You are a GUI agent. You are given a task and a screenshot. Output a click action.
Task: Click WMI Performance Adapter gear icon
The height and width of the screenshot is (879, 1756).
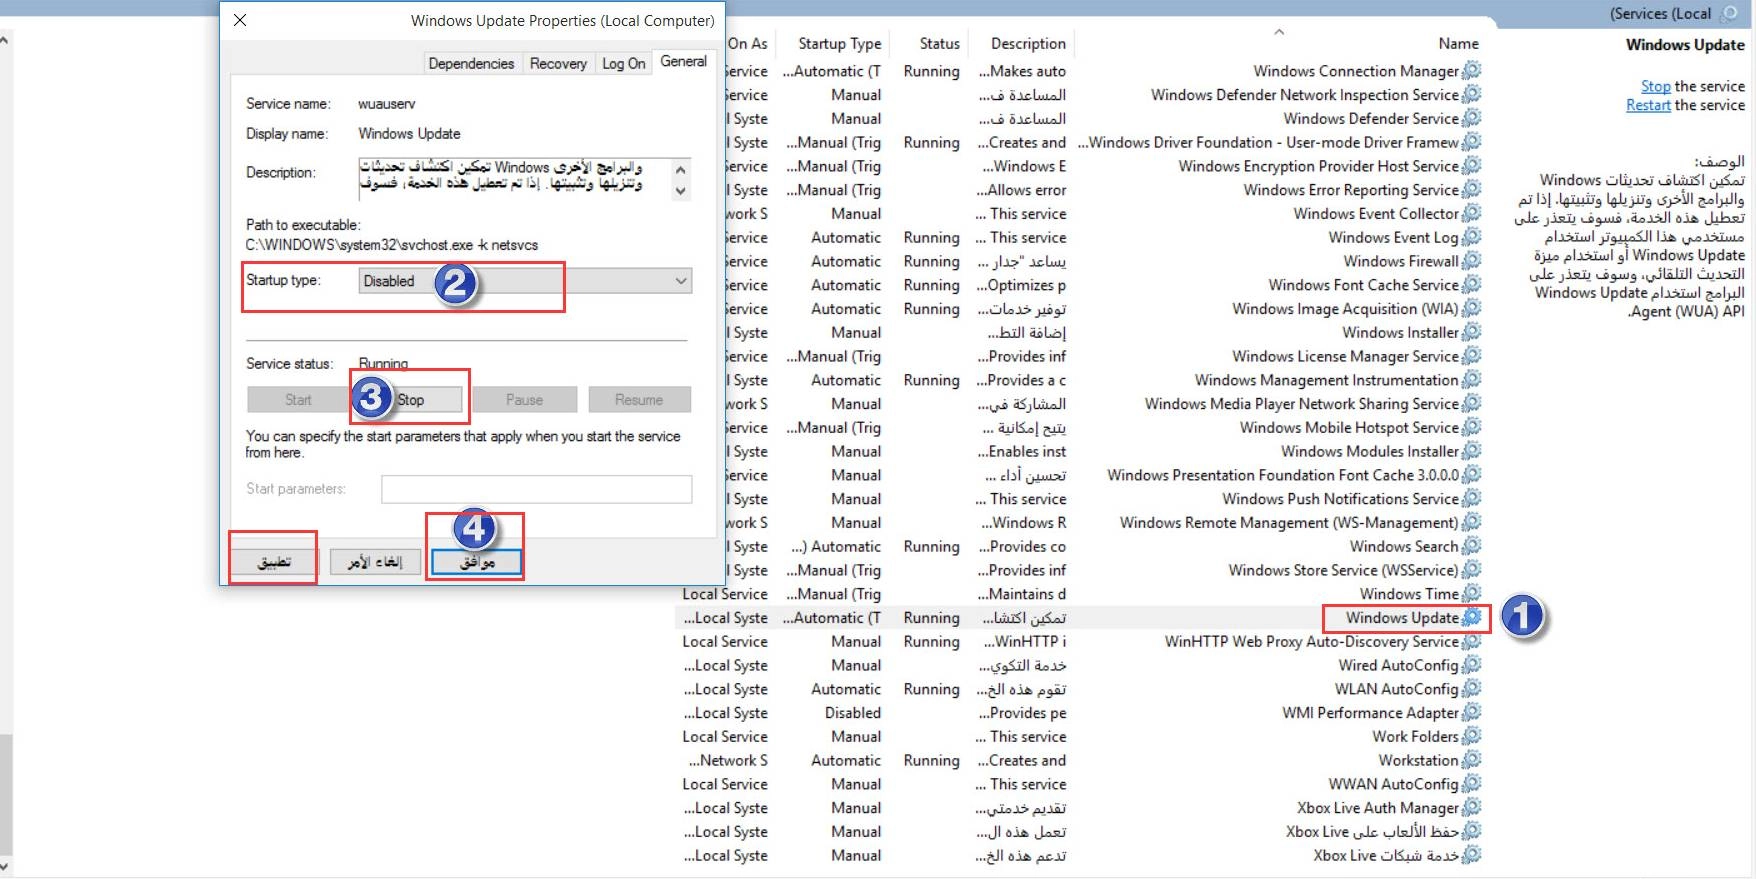(x=1471, y=713)
